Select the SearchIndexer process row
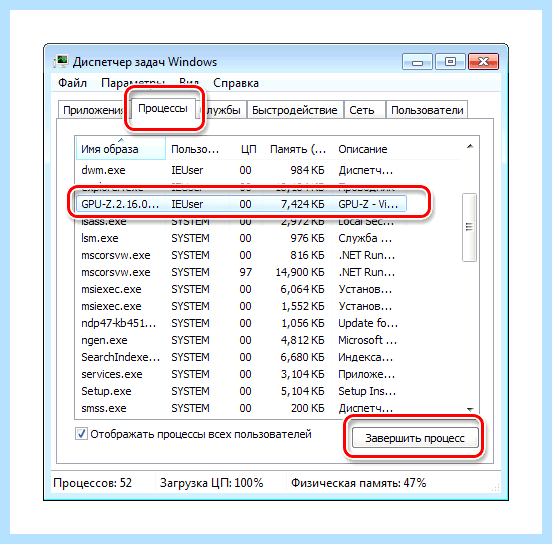 (x=241, y=357)
